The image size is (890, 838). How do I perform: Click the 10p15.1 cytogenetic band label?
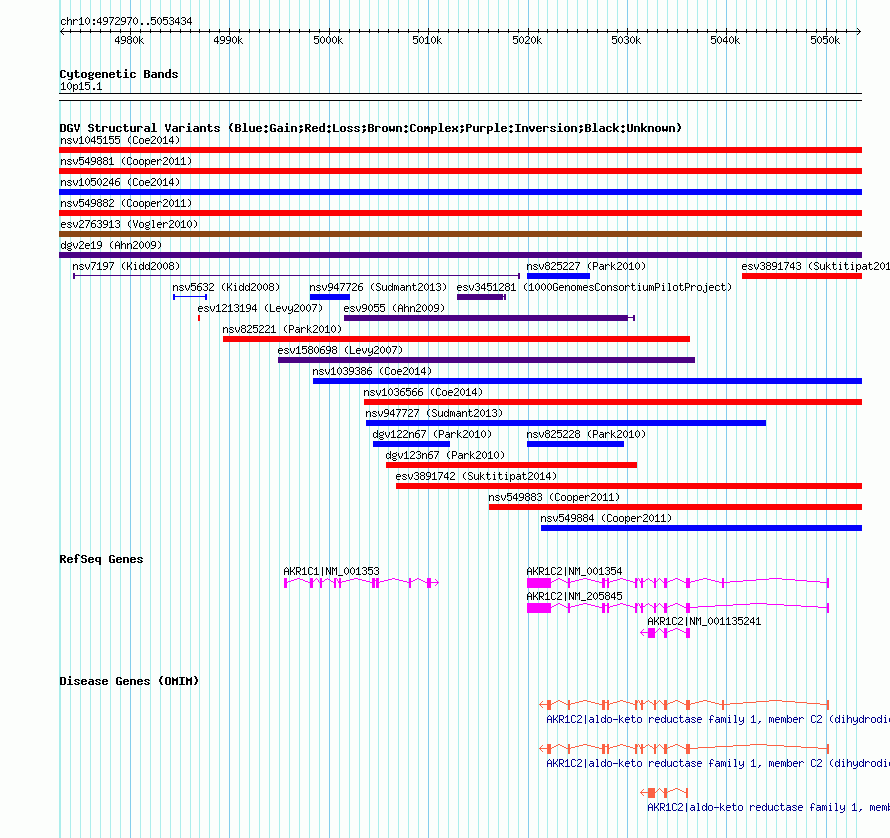pyautogui.click(x=81, y=86)
